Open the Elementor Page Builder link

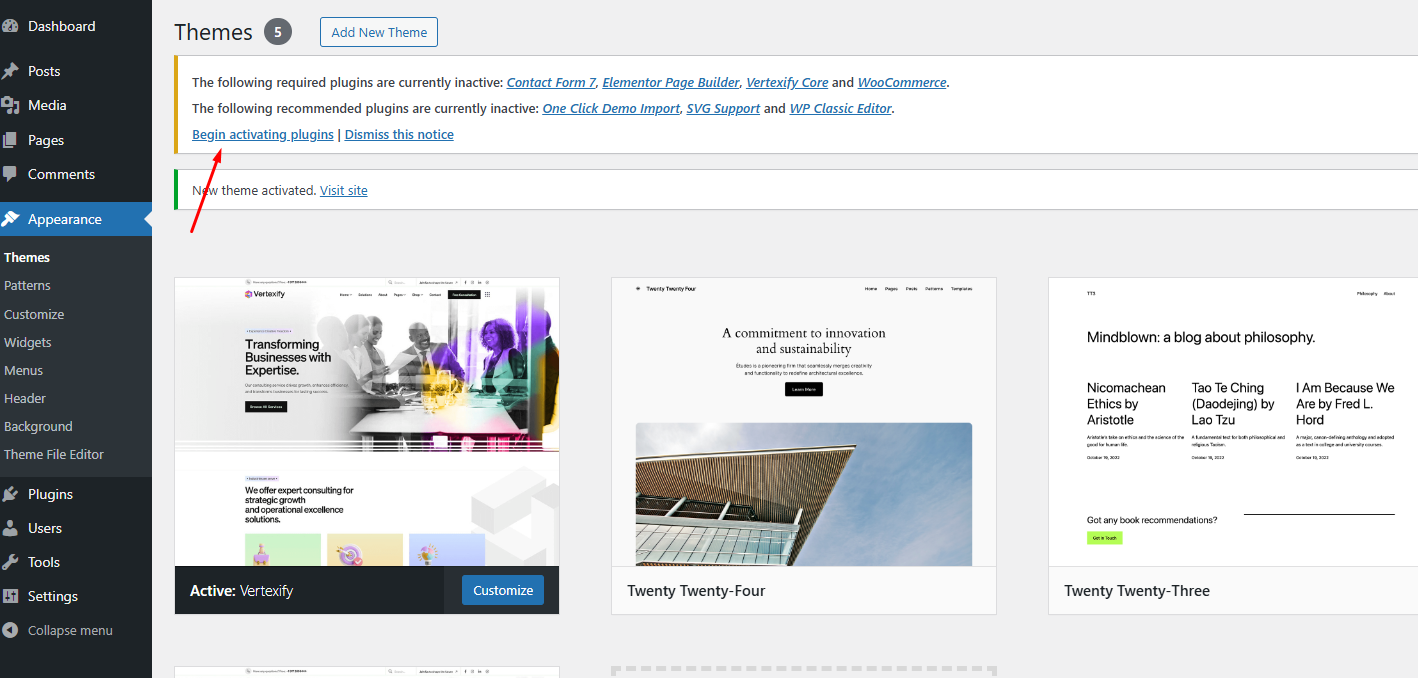tap(671, 83)
